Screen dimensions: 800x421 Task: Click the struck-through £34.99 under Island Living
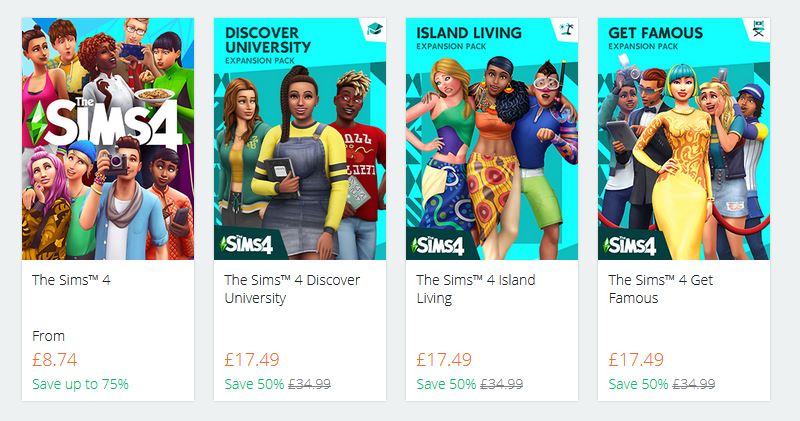(x=502, y=384)
